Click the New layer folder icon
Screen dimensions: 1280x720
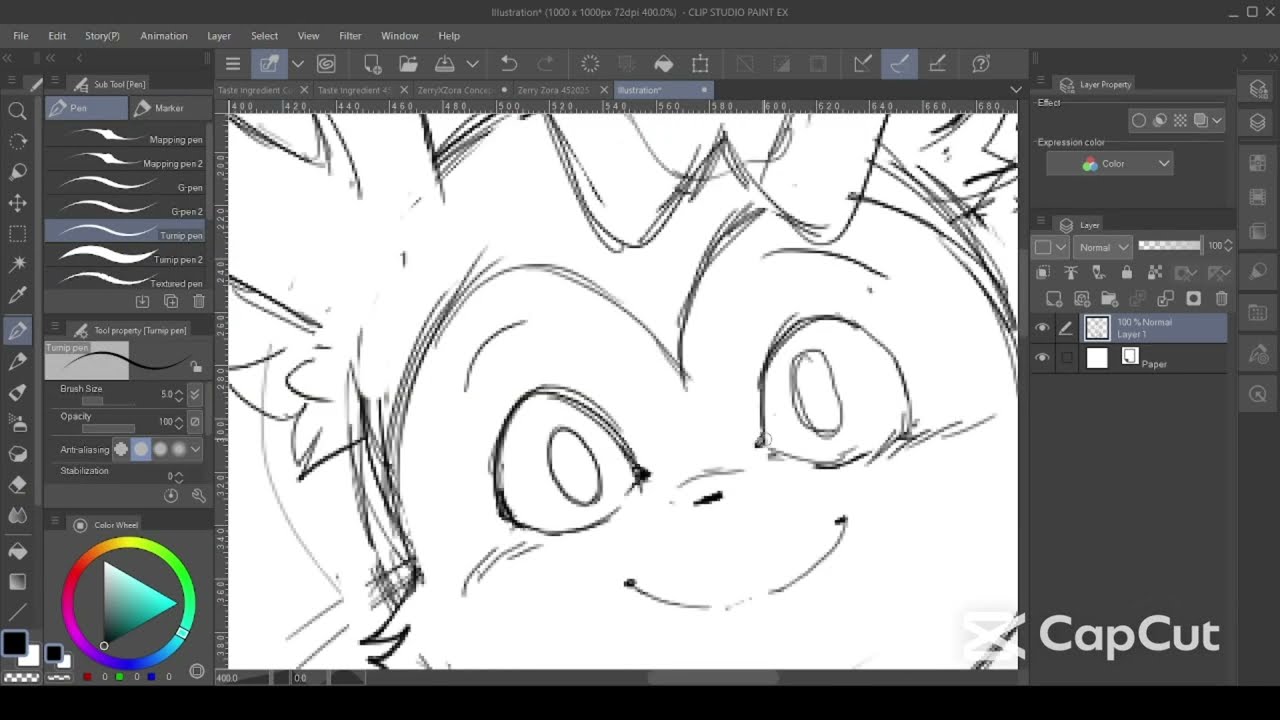click(1109, 298)
